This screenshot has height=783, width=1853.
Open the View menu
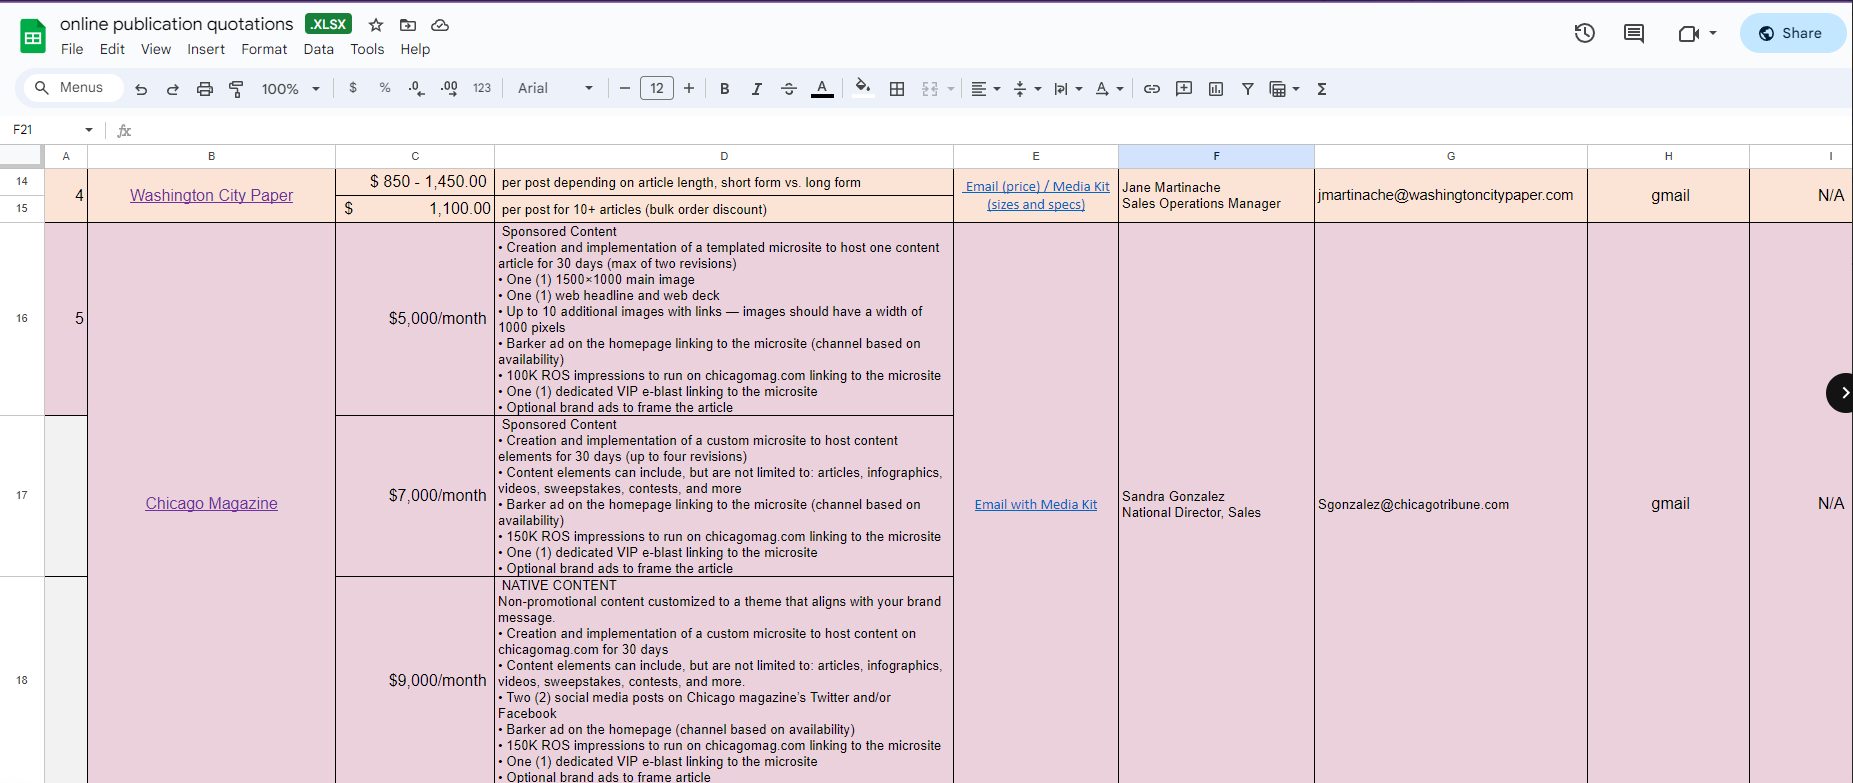[156, 49]
